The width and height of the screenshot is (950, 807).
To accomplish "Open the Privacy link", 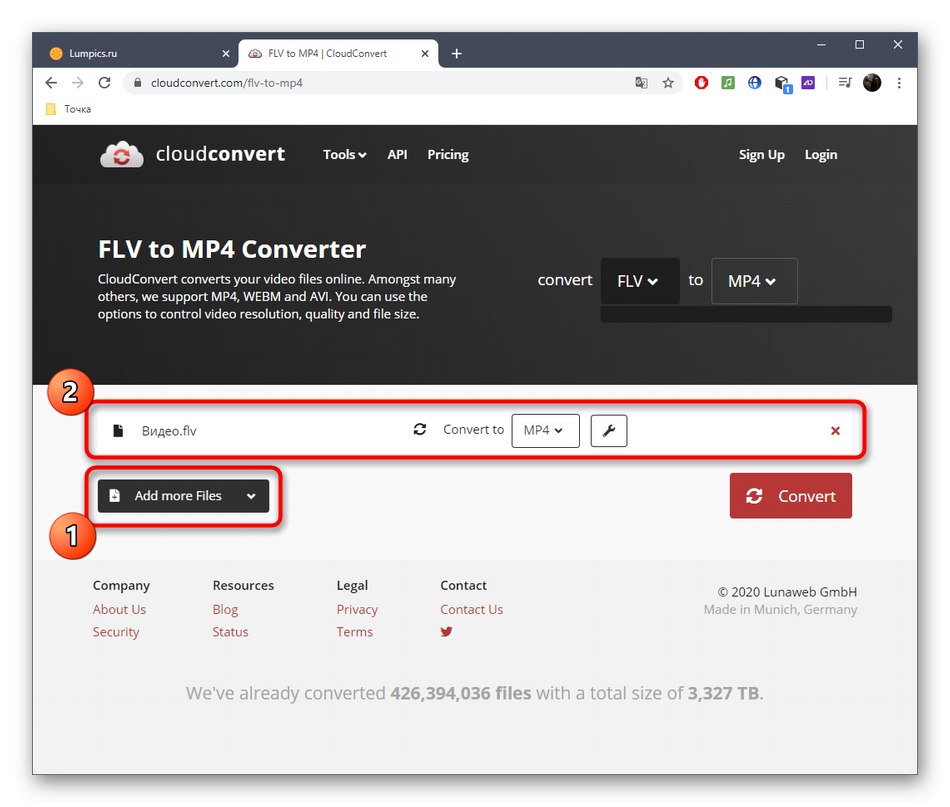I will coord(357,609).
